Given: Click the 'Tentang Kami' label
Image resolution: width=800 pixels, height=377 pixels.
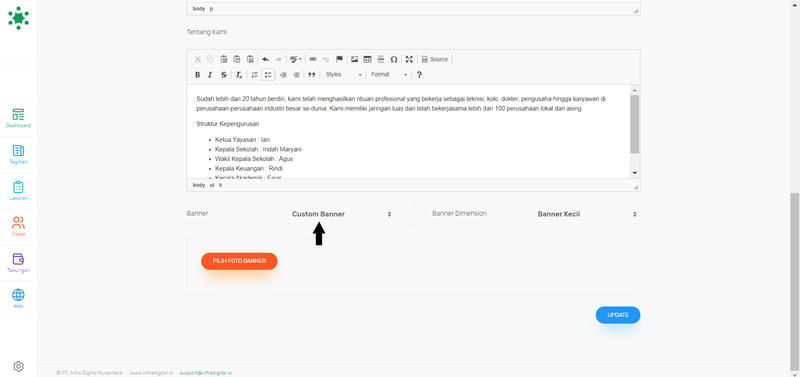Looking at the screenshot, I should (207, 32).
